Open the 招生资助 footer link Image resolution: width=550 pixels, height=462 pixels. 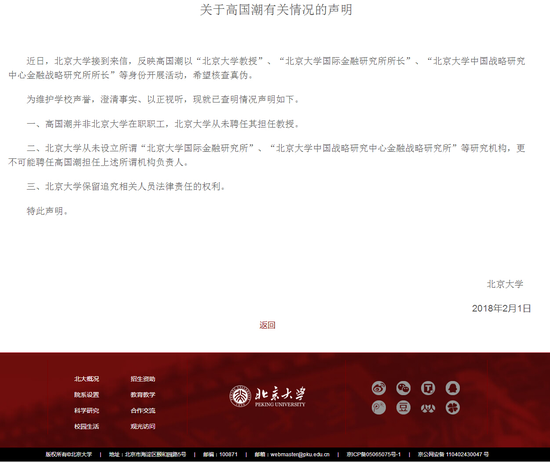(143, 379)
